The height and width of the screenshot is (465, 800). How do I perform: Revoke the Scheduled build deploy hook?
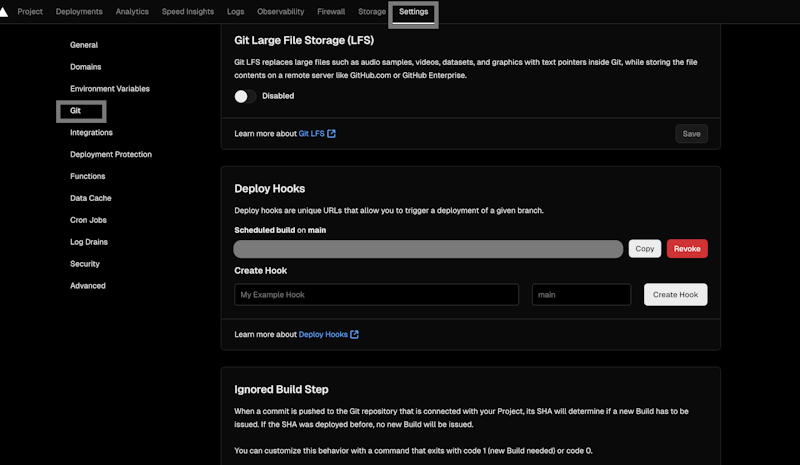click(x=687, y=249)
